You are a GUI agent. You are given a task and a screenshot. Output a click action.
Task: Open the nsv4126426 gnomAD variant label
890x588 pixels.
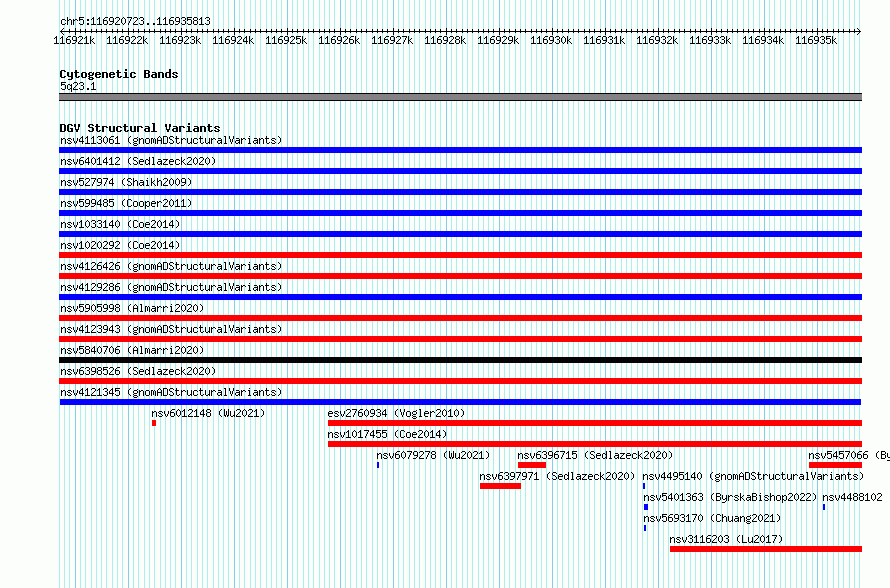pyautogui.click(x=171, y=266)
